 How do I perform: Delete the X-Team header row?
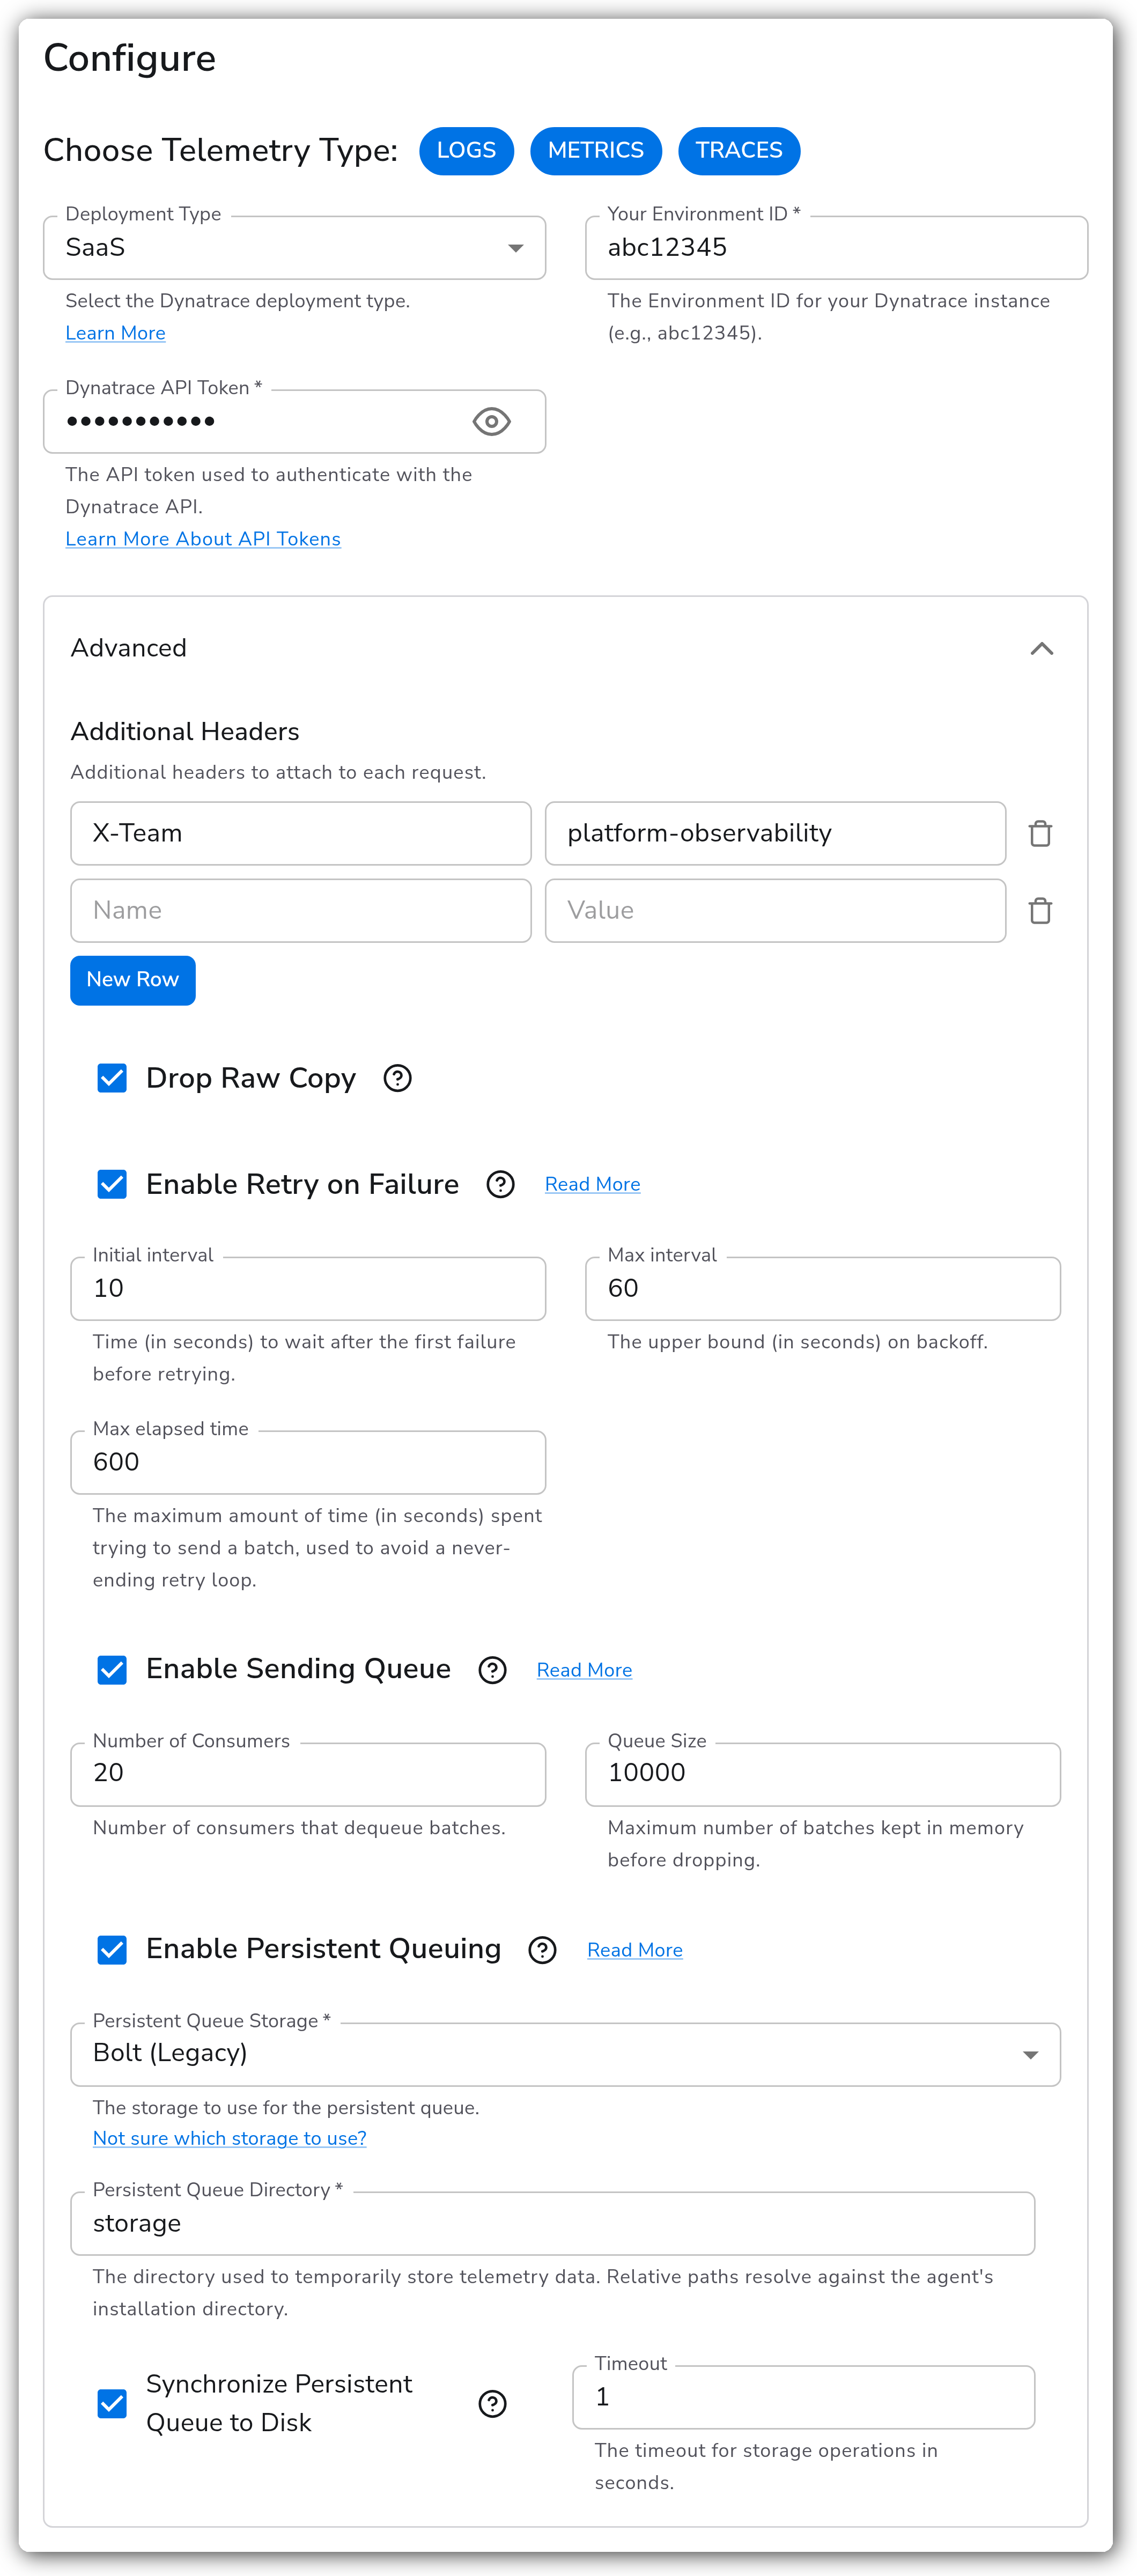click(x=1040, y=833)
